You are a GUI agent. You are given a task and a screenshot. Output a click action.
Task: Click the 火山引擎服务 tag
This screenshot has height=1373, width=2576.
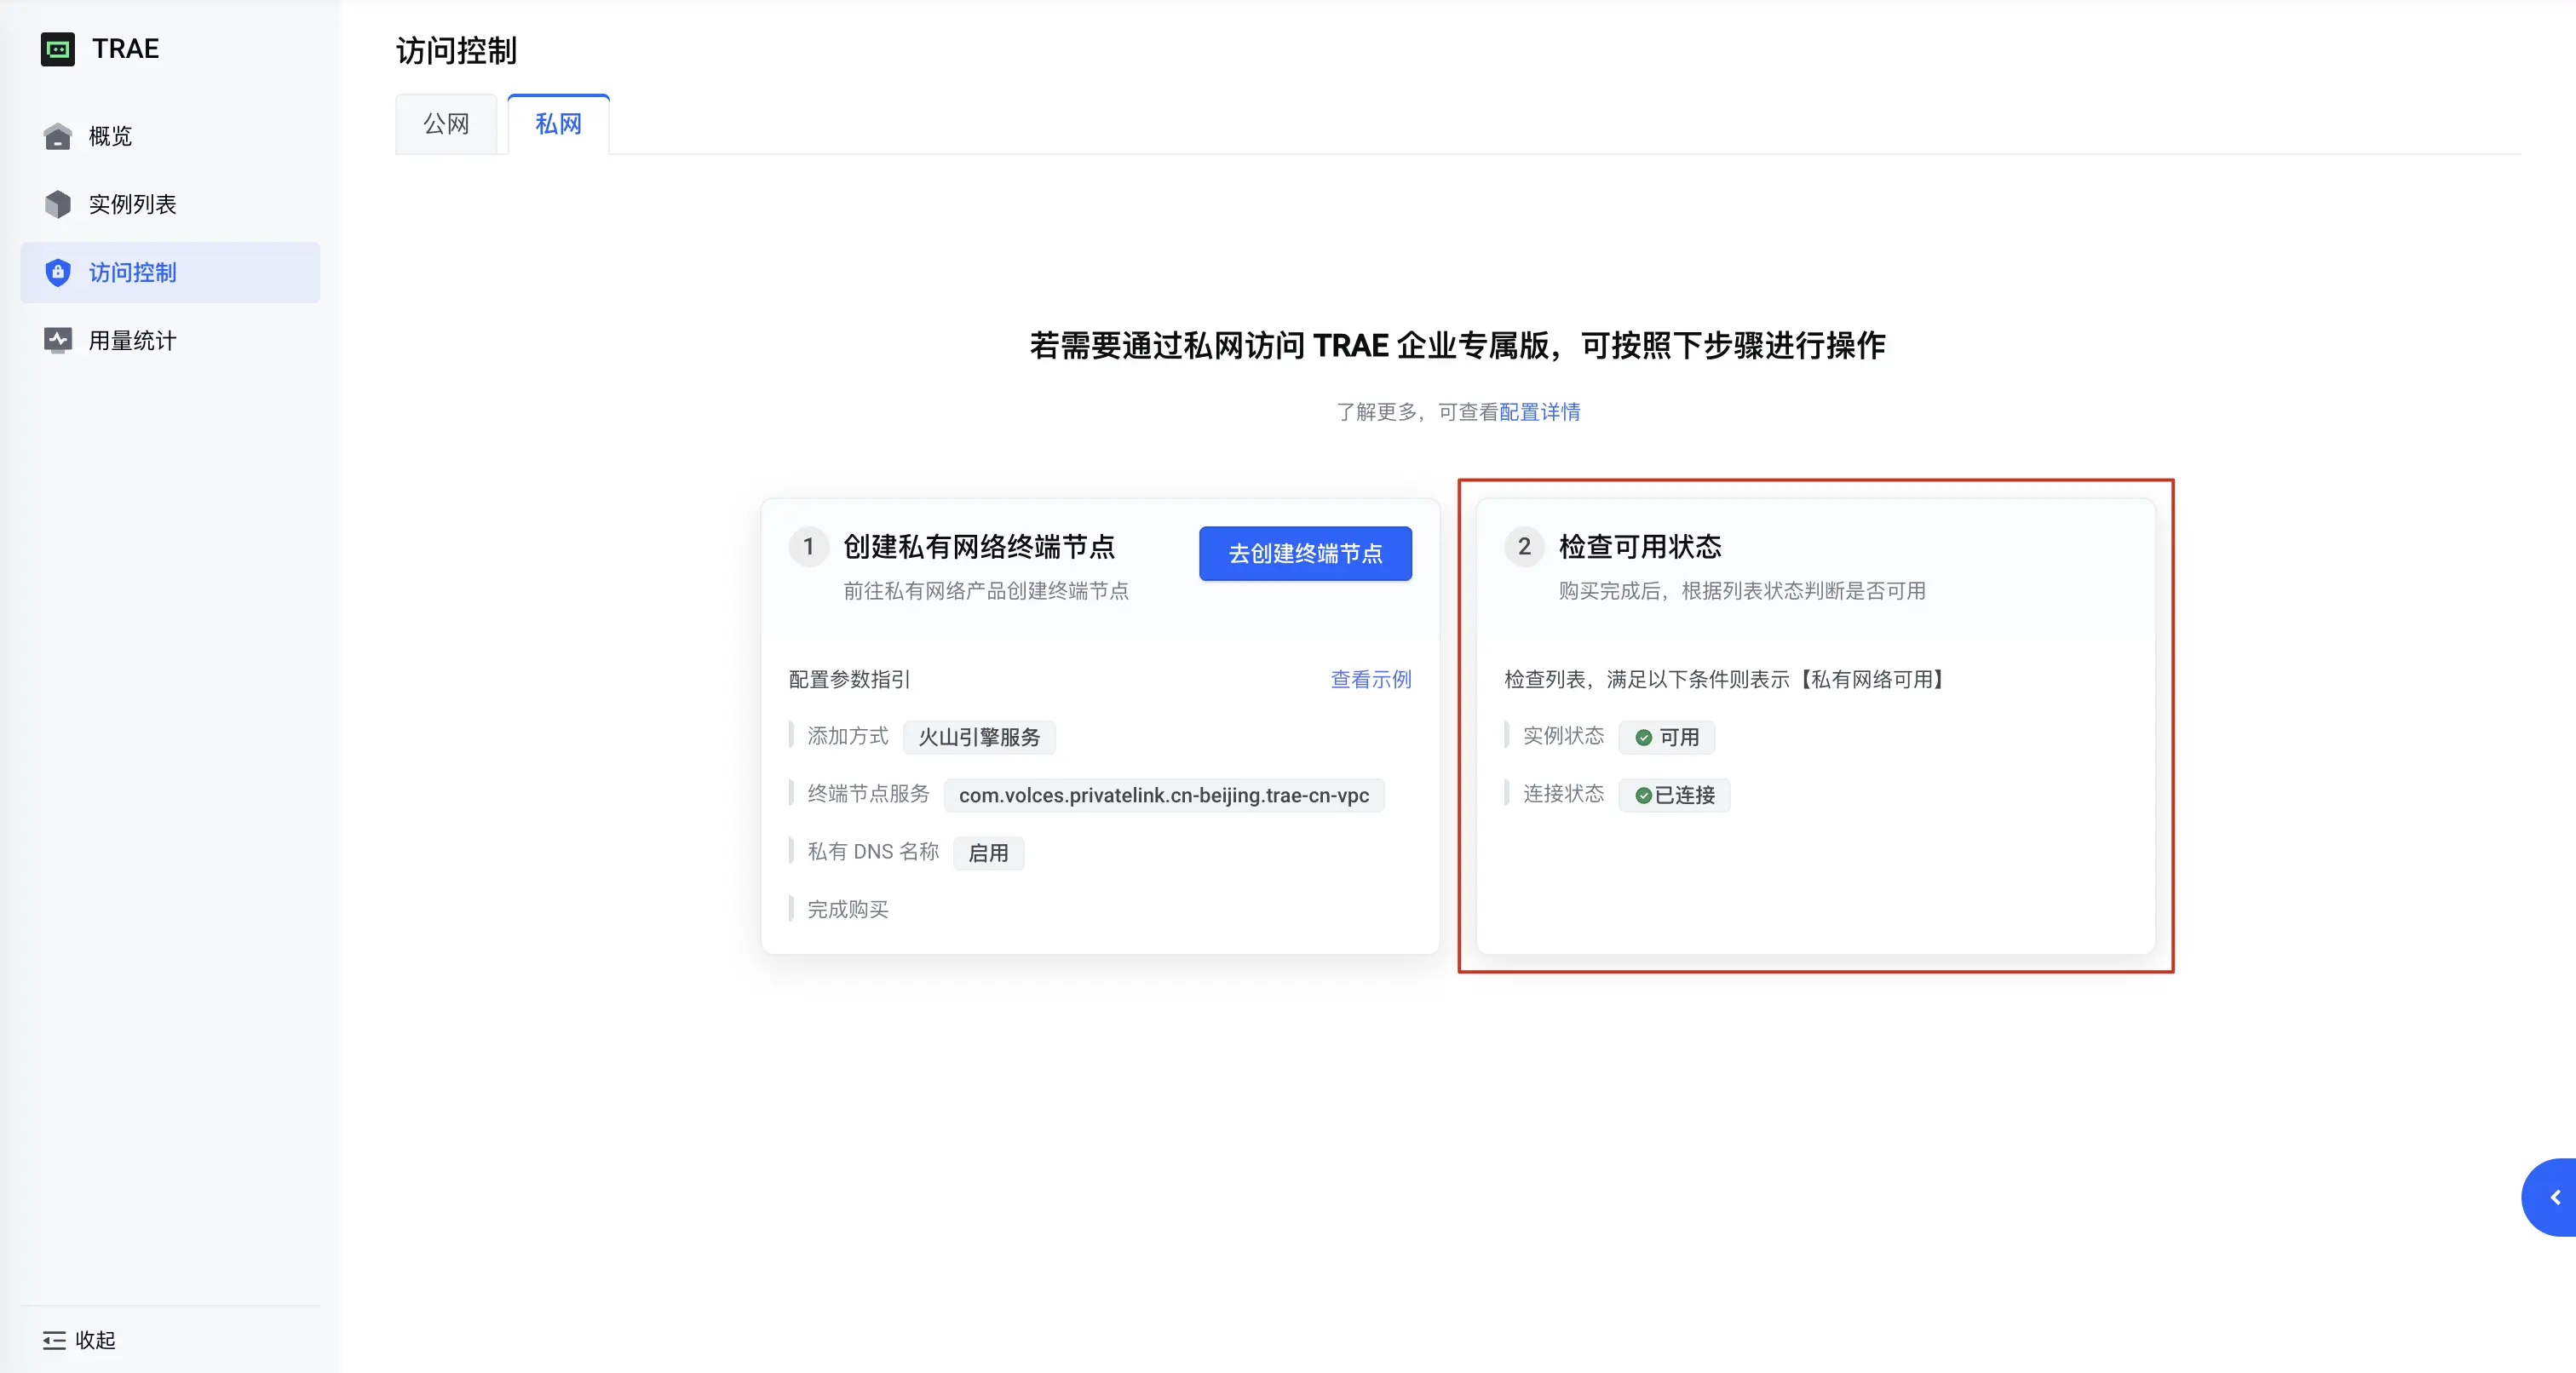979,737
